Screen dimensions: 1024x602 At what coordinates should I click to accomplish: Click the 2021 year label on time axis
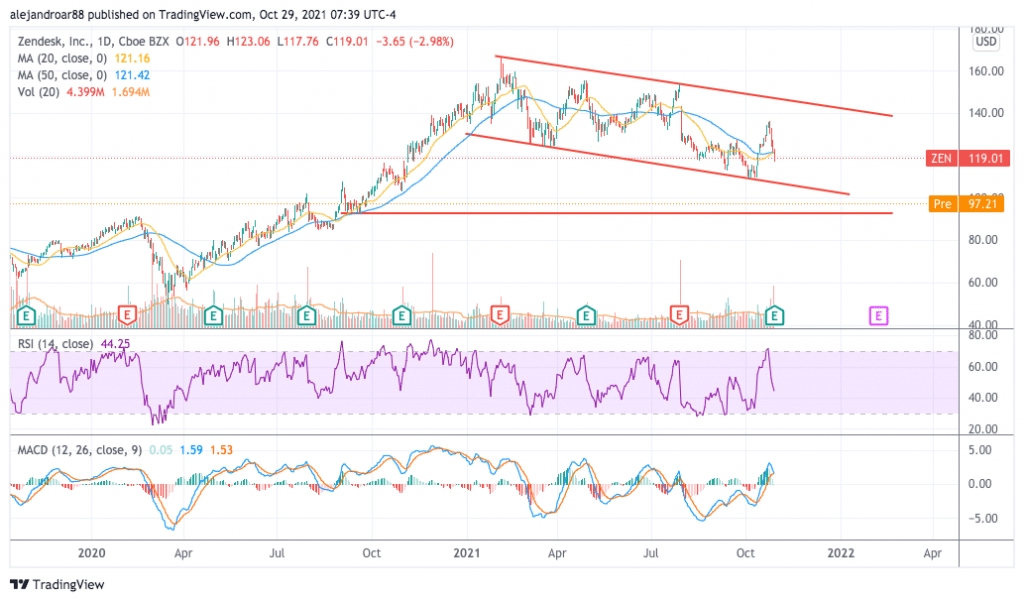click(x=466, y=553)
